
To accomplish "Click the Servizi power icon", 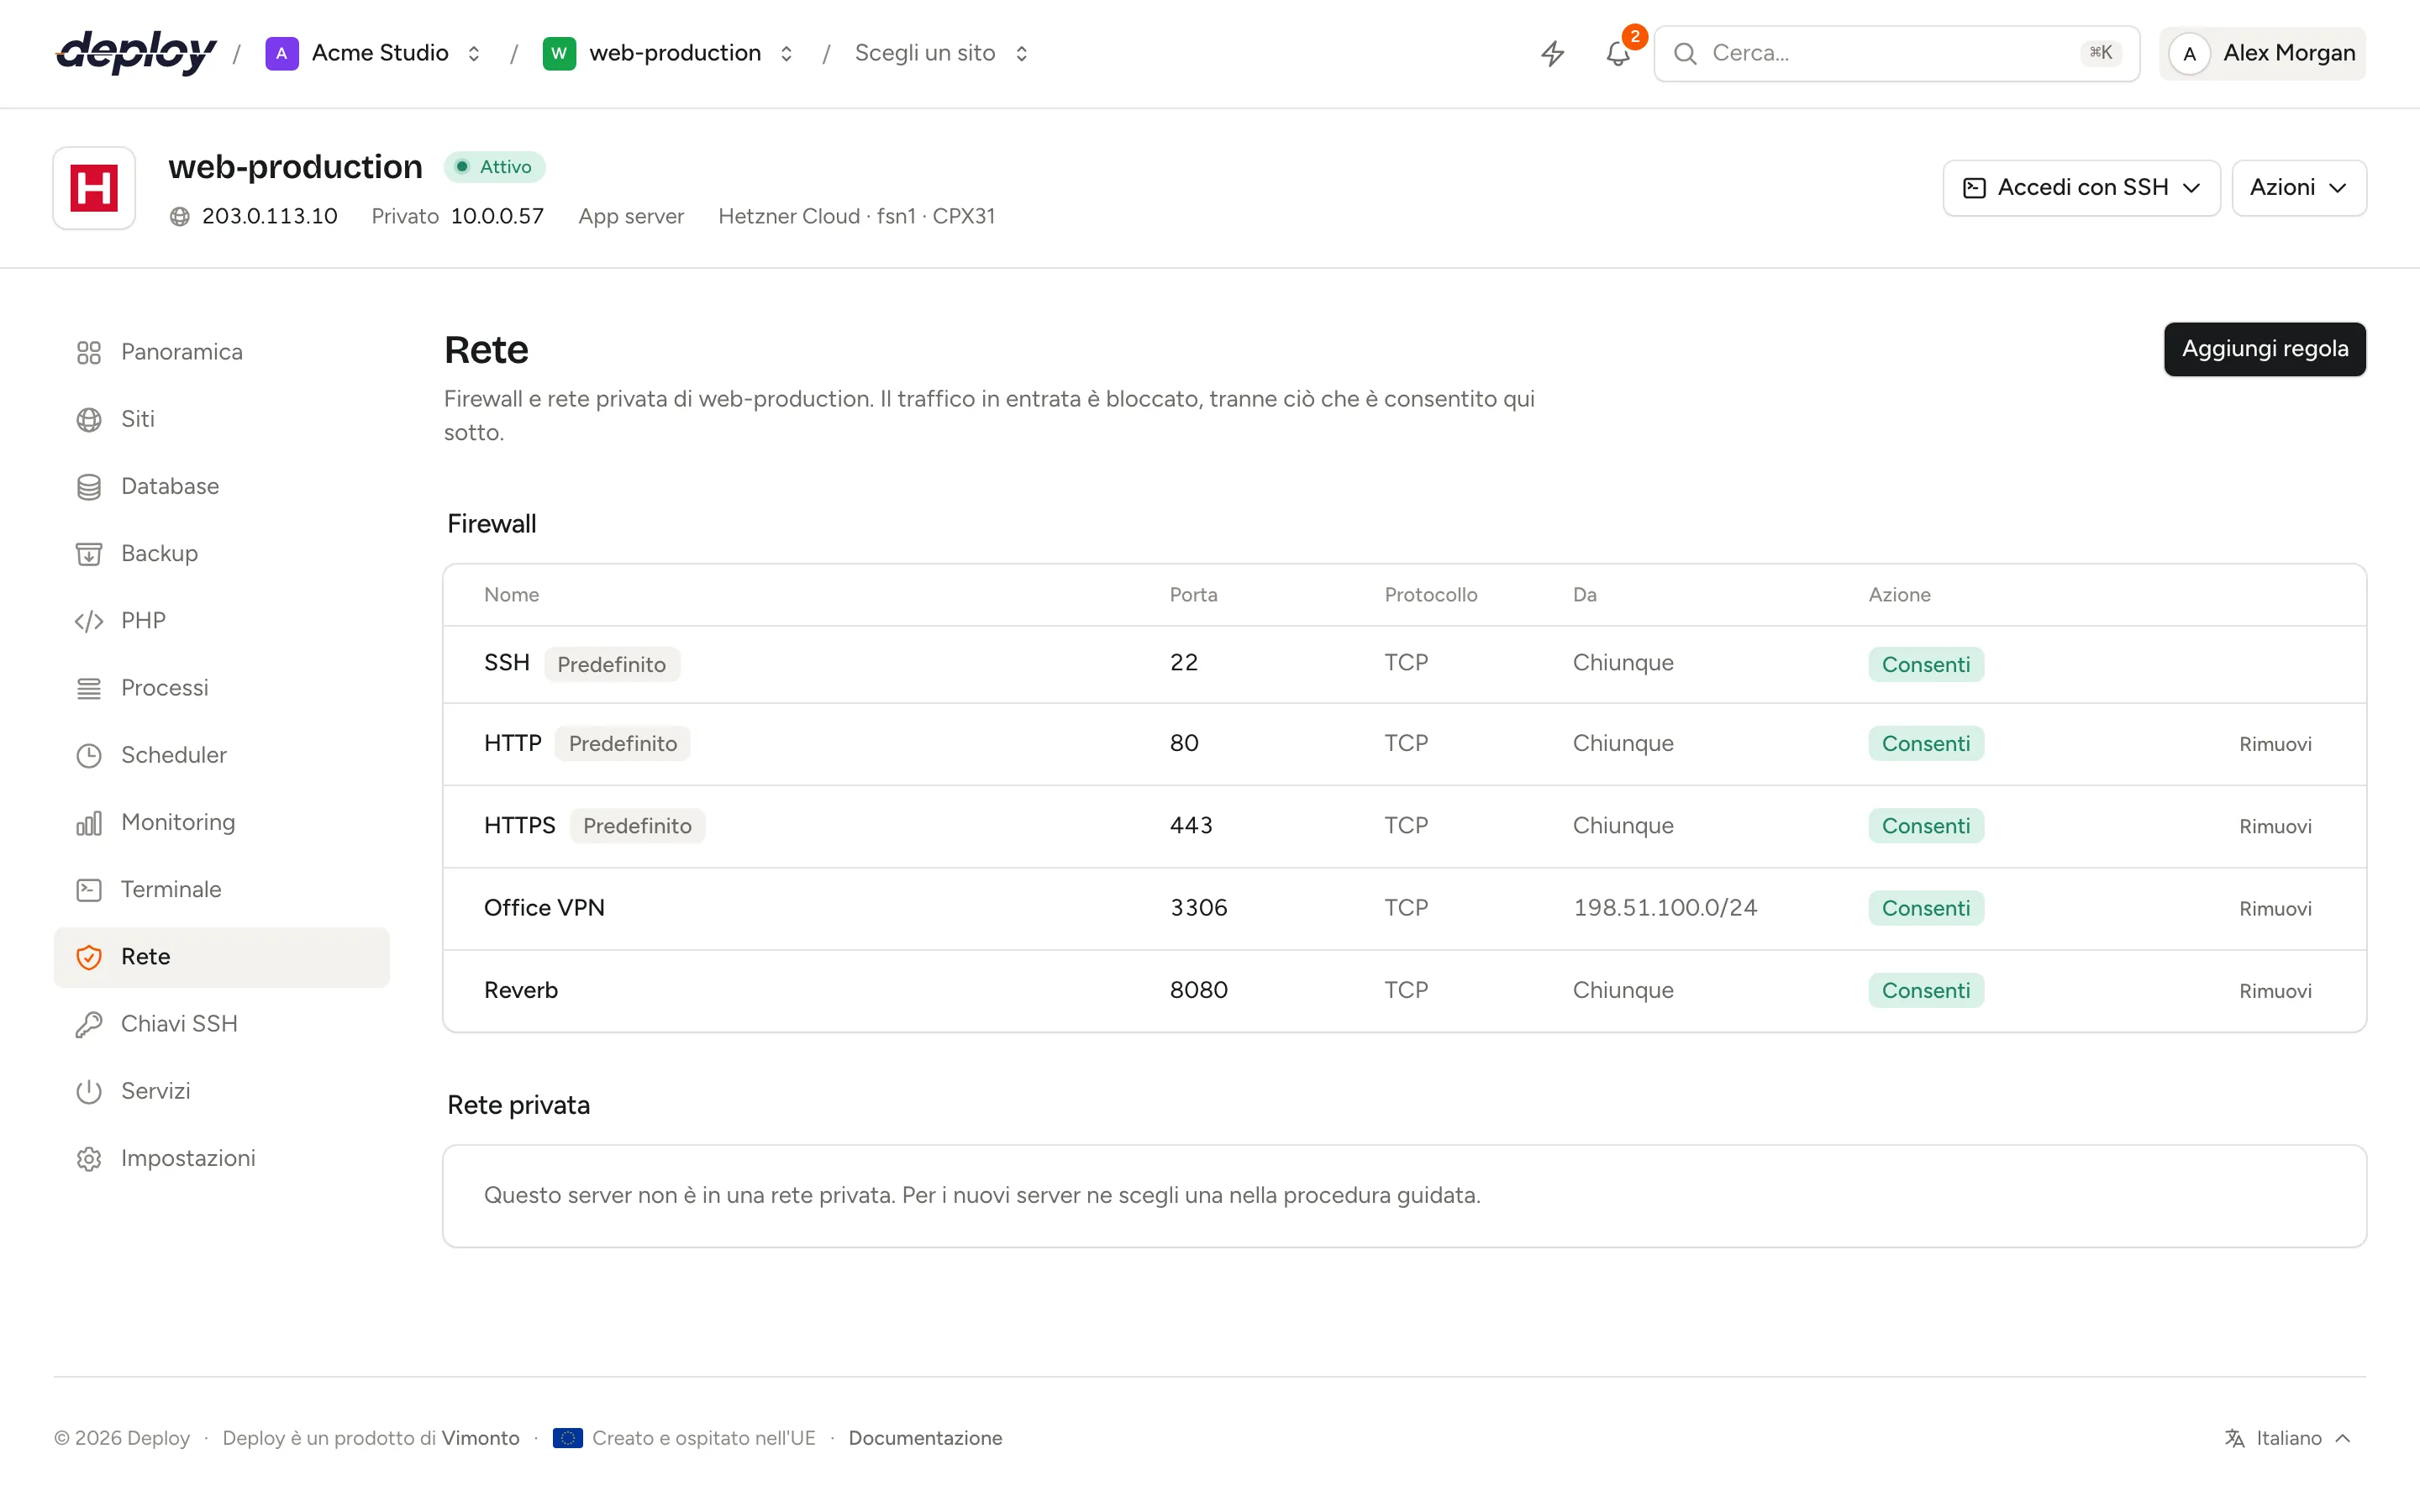I will coord(89,1091).
